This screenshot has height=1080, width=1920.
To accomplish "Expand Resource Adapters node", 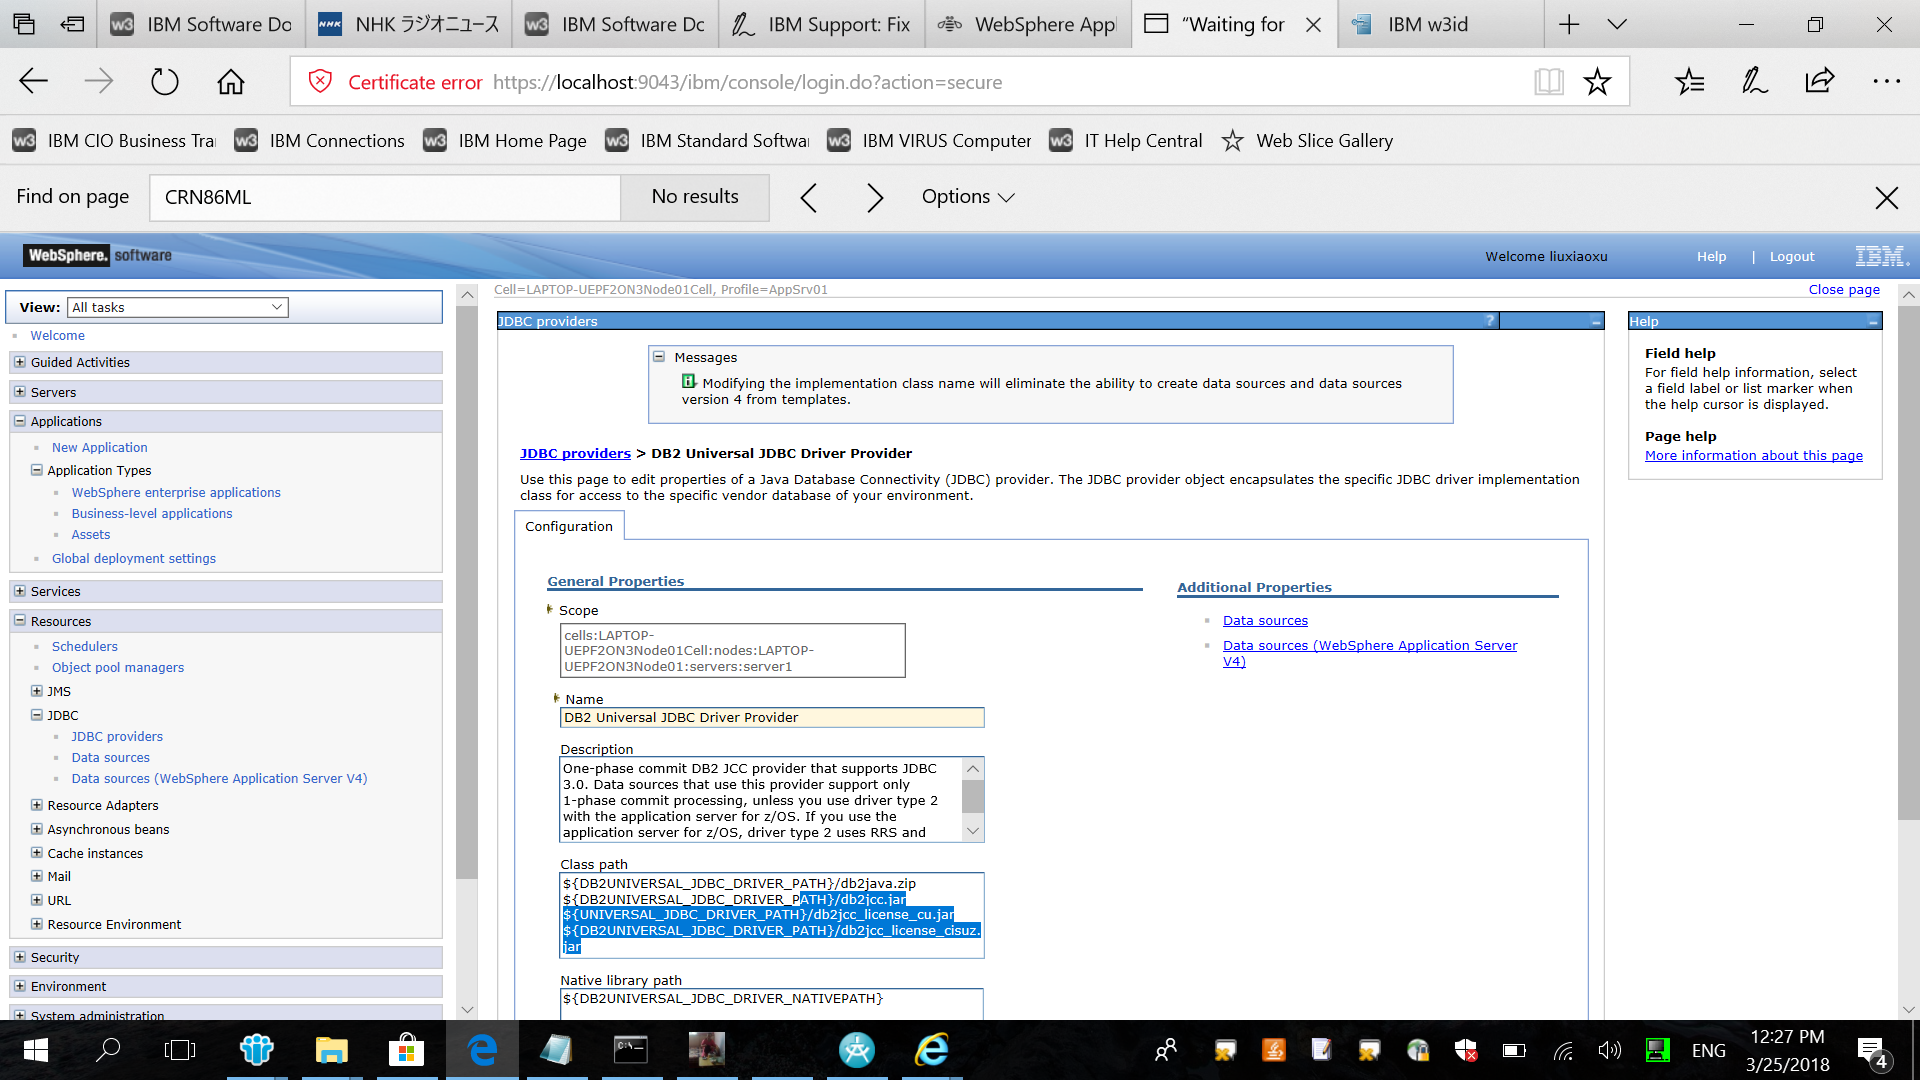I will pos(36,805).
